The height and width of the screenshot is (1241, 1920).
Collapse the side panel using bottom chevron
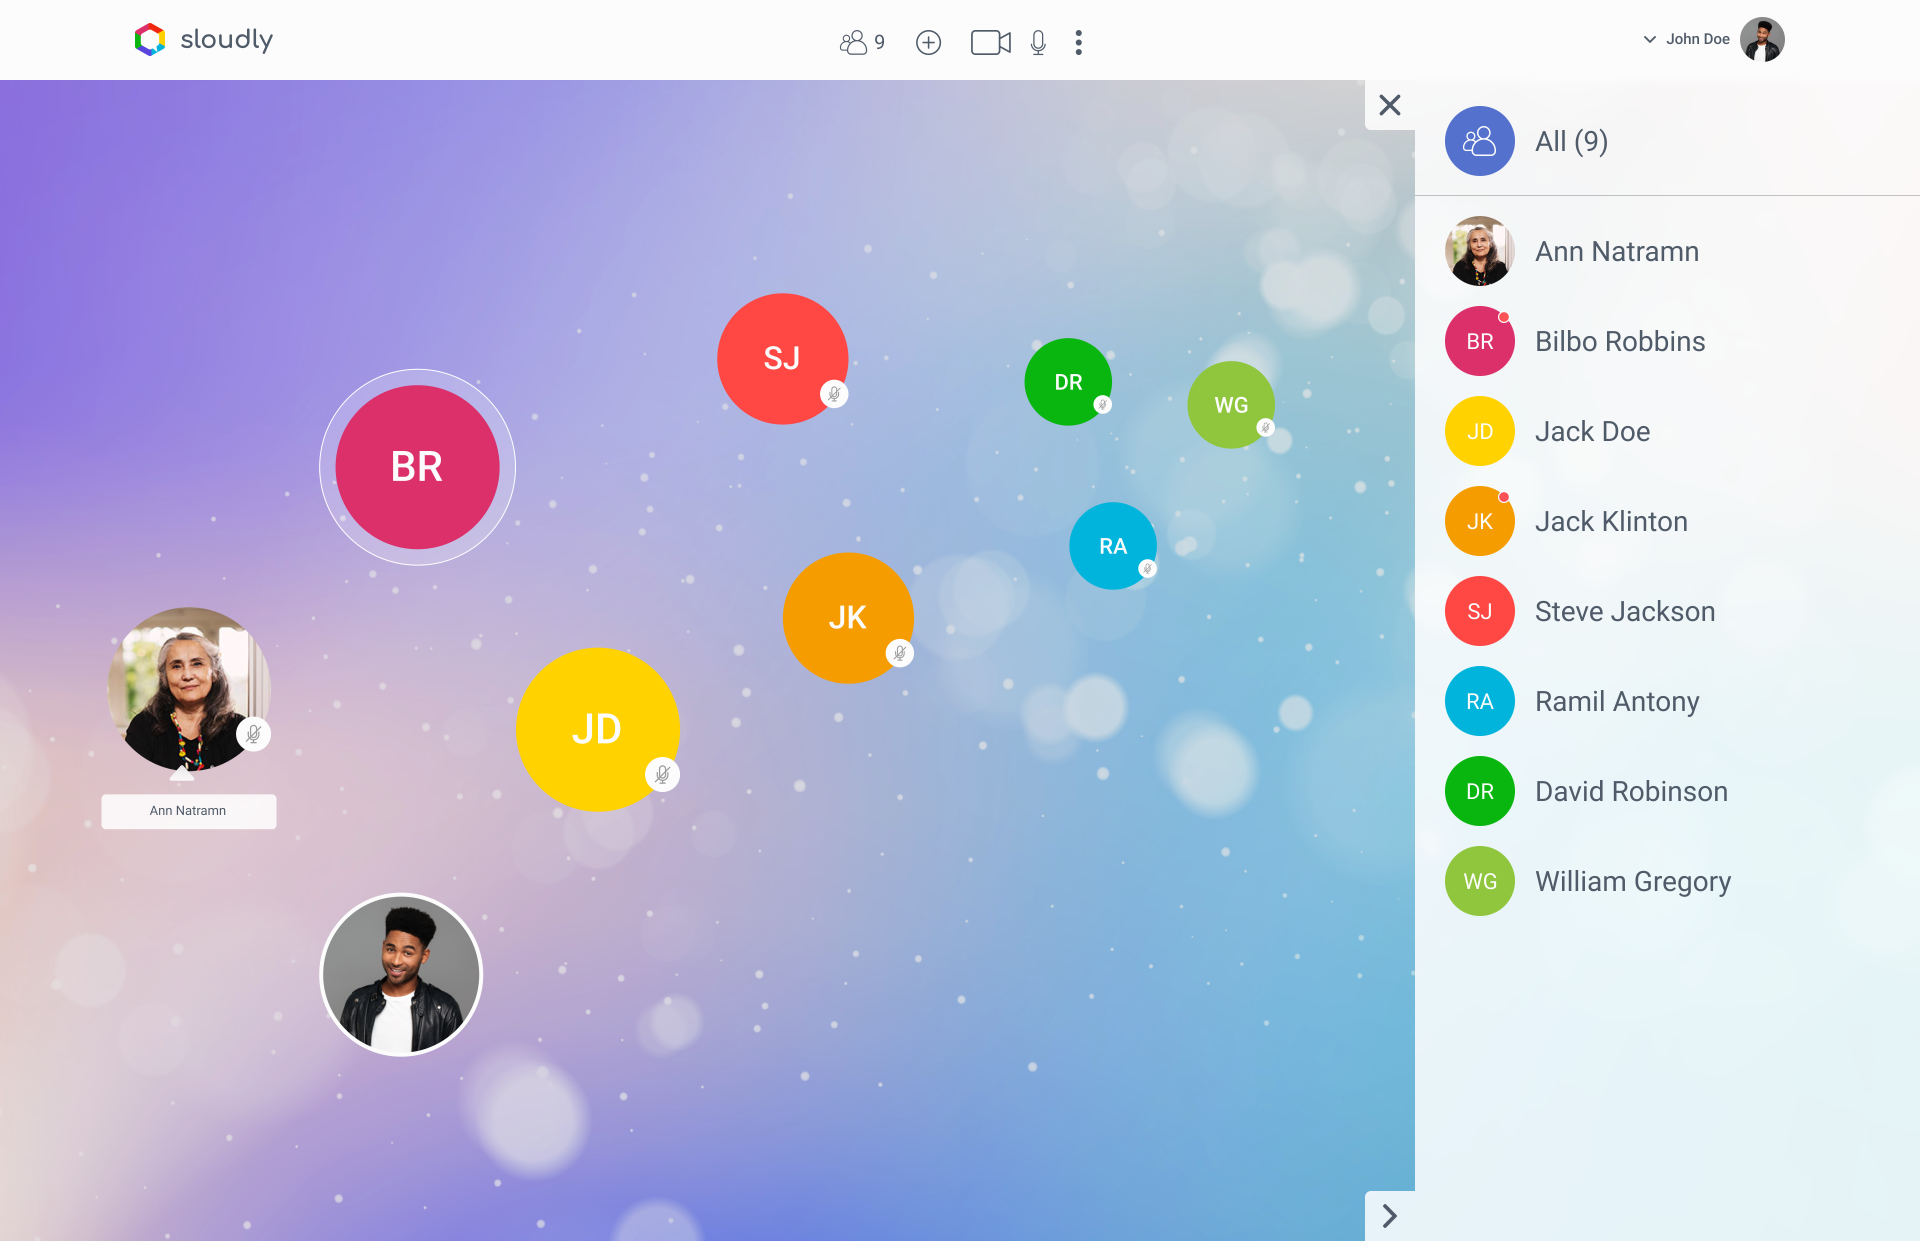pyautogui.click(x=1390, y=1216)
